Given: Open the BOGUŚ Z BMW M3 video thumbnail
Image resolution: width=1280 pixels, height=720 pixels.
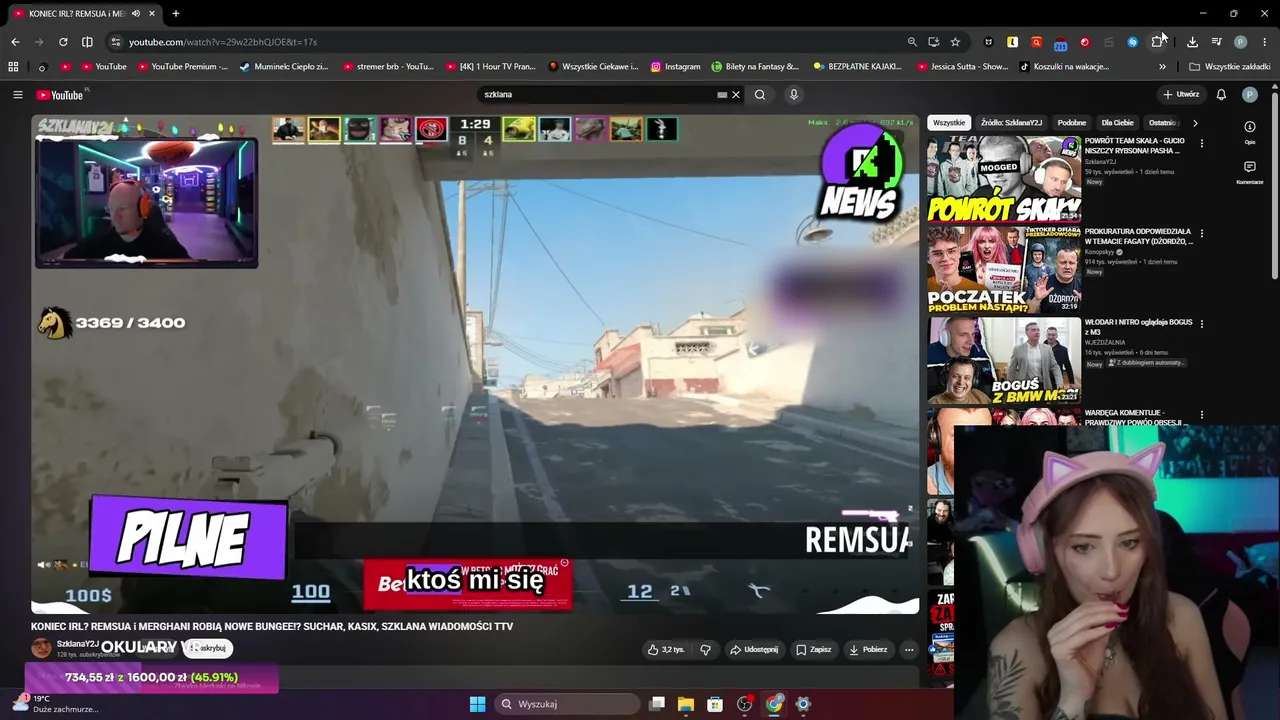Looking at the screenshot, I should 1004,359.
